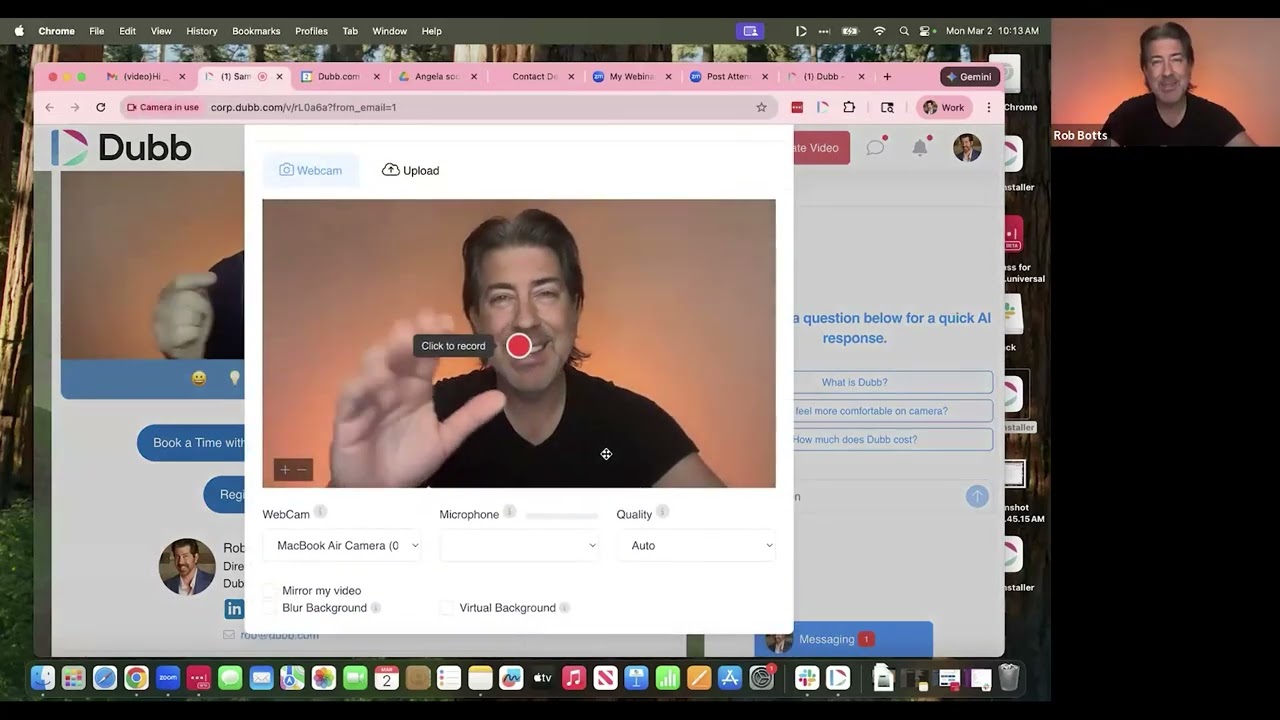Switch to the Contact De browser tab
The width and height of the screenshot is (1280, 720).
click(x=535, y=76)
